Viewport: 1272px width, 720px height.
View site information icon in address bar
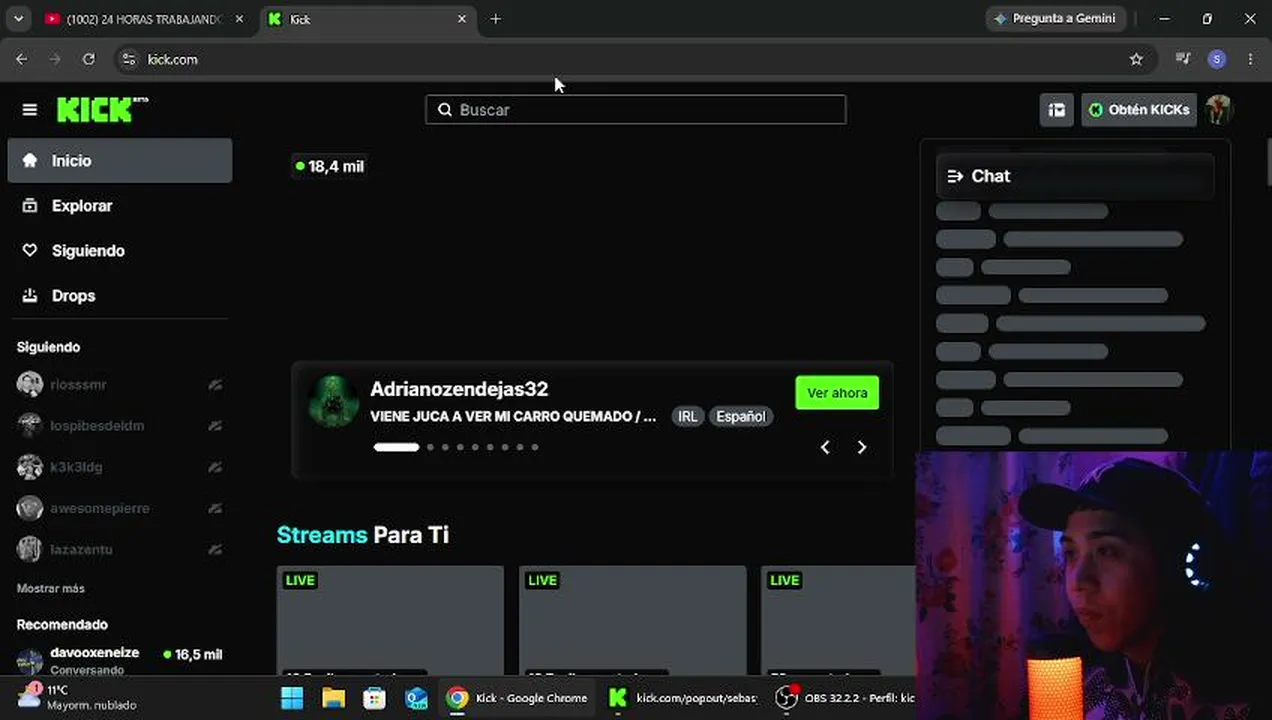(x=128, y=60)
